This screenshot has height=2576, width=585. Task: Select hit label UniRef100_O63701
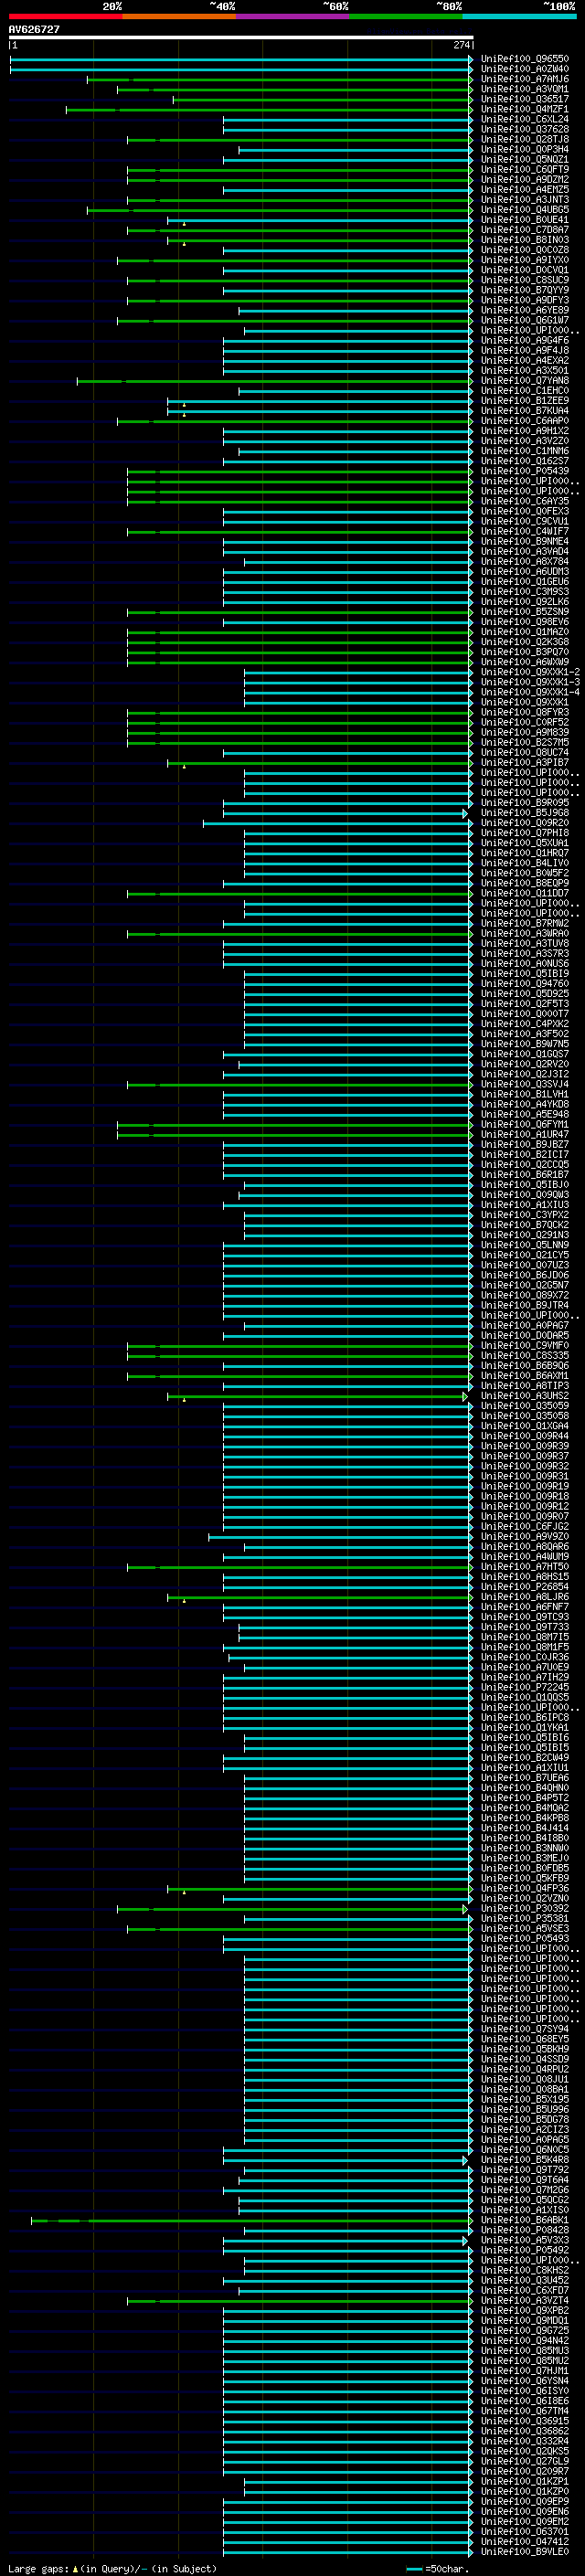point(524,2532)
